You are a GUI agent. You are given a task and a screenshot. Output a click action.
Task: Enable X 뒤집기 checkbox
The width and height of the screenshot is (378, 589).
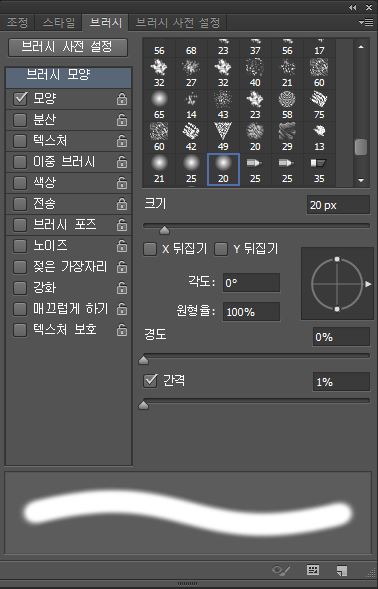pyautogui.click(x=150, y=249)
